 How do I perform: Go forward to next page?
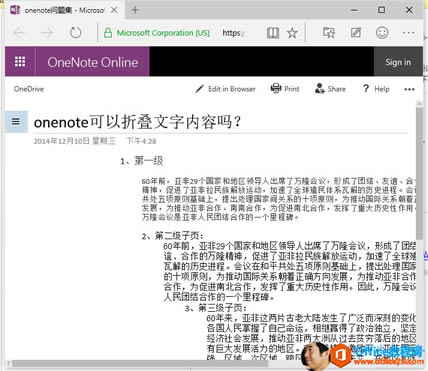[47, 33]
